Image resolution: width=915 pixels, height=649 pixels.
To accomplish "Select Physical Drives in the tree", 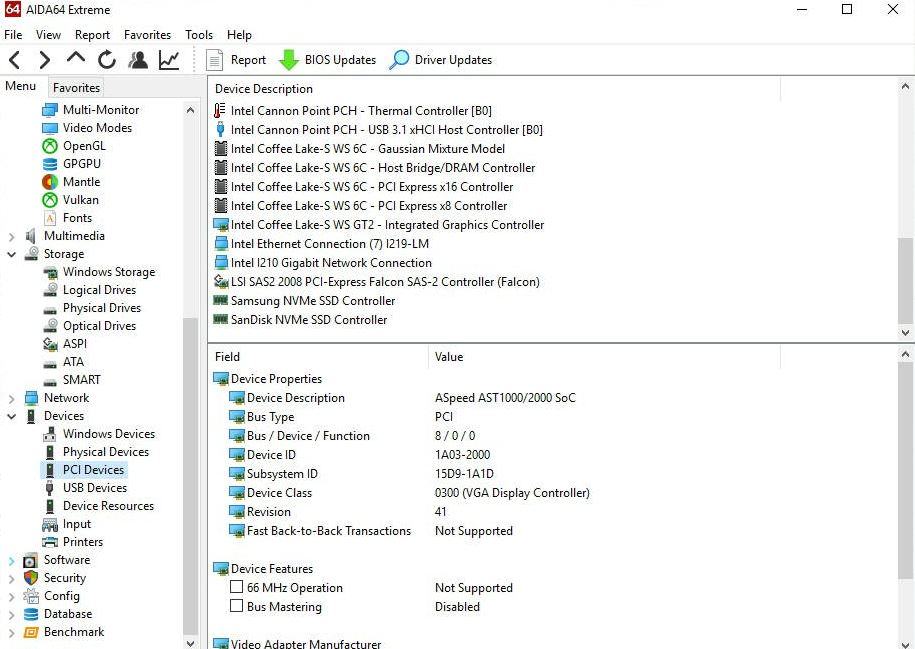I will tap(102, 308).
